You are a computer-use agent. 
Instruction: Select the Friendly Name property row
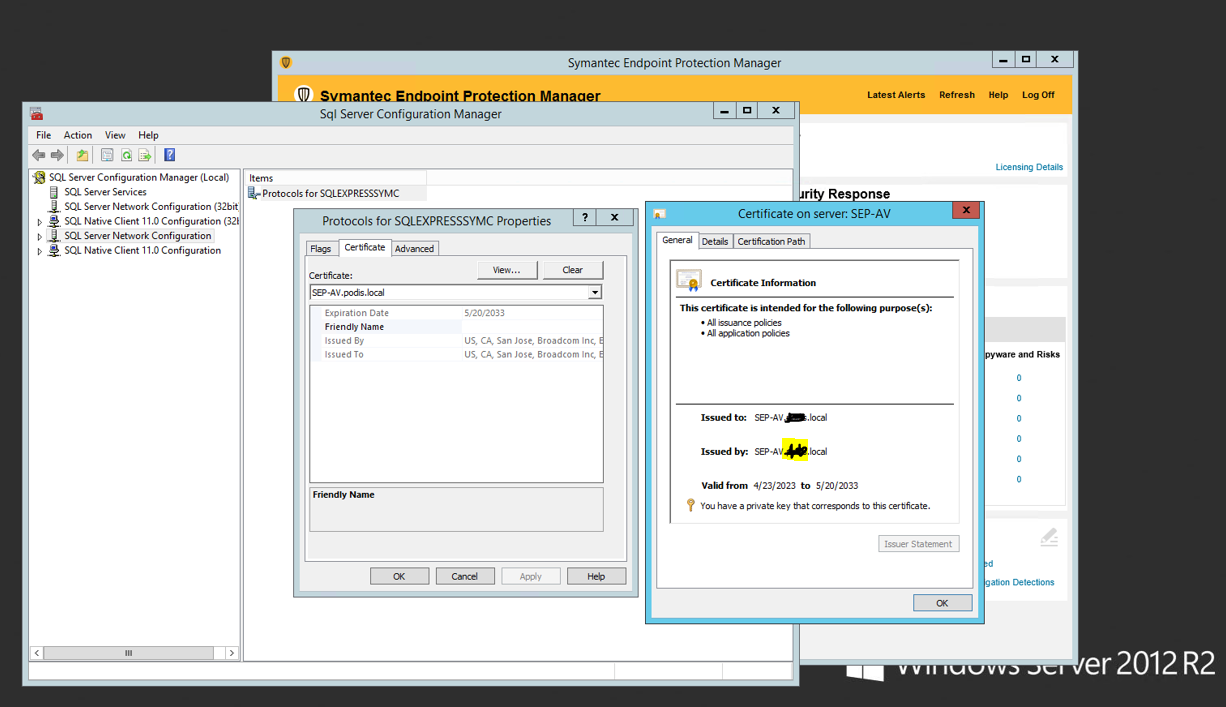(456, 327)
